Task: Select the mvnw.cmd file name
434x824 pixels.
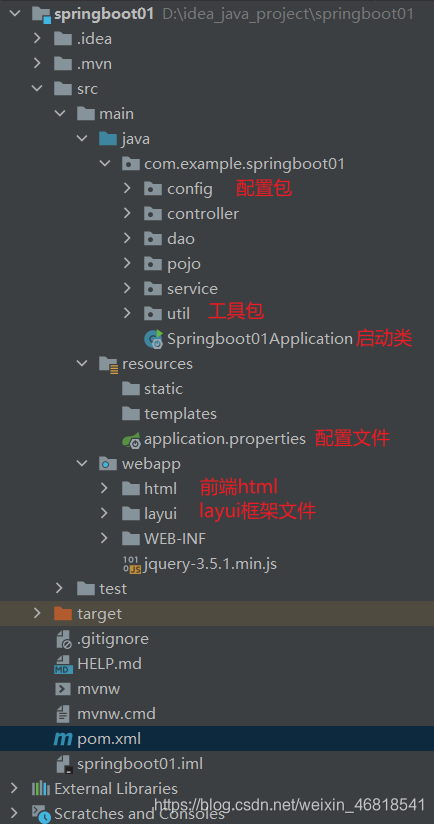Action: (116, 714)
